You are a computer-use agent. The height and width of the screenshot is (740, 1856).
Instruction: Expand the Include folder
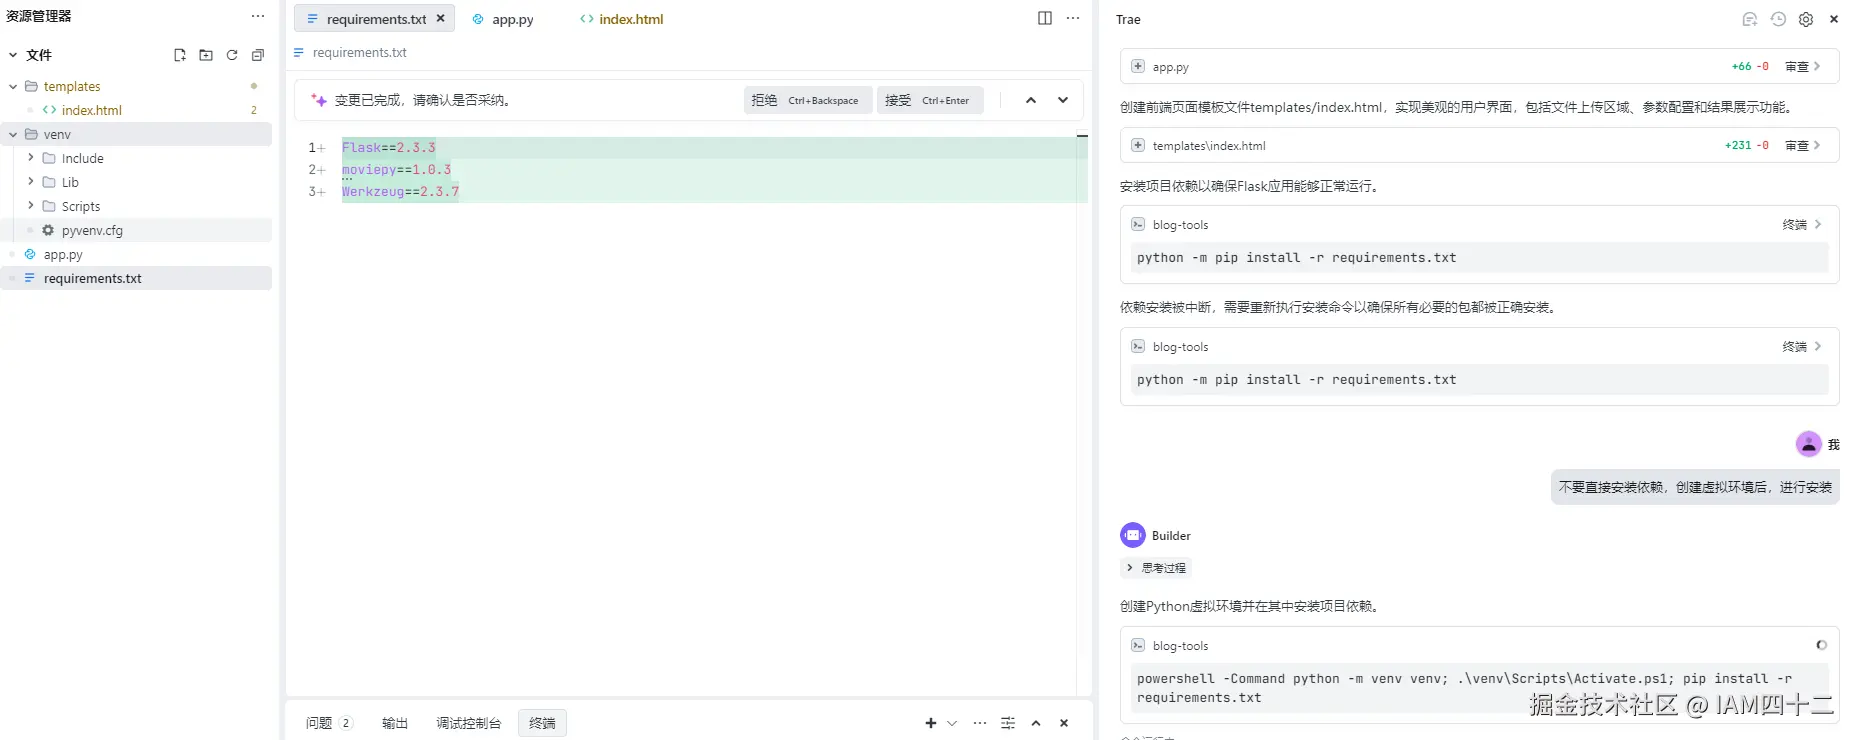pos(31,158)
